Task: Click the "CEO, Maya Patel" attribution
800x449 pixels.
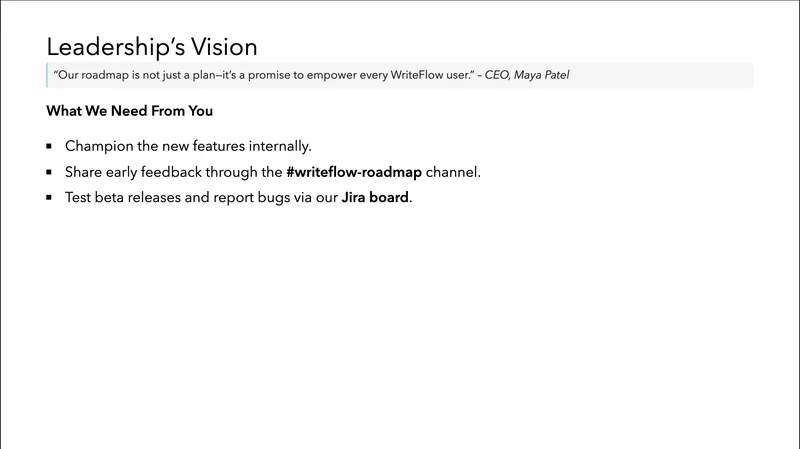Action: (x=527, y=75)
